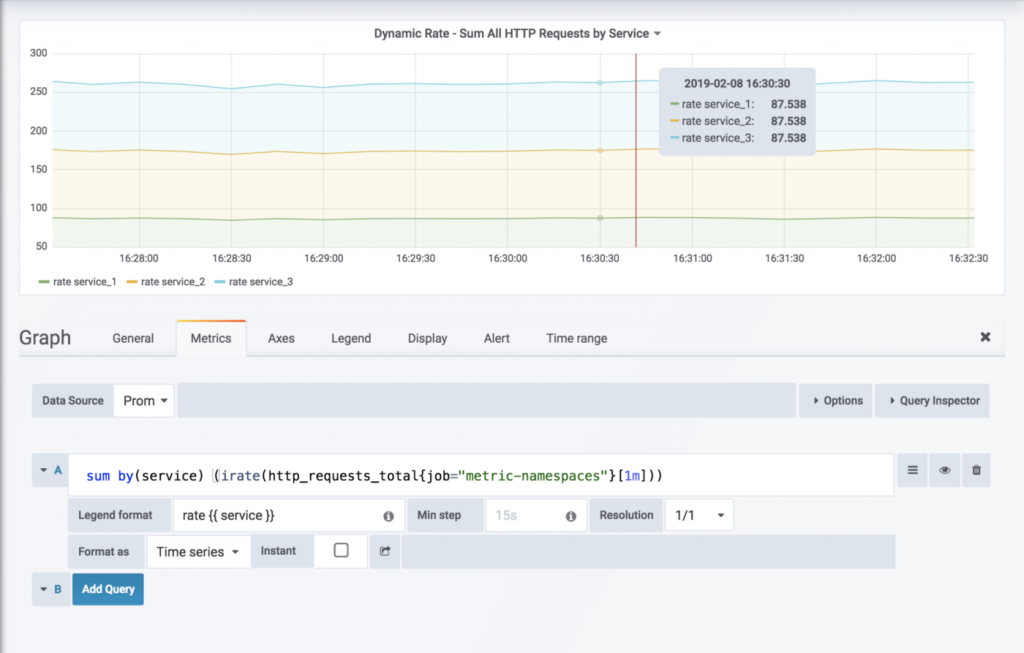Enable the Instant checkbox
This screenshot has width=1024, height=653.
click(x=341, y=551)
